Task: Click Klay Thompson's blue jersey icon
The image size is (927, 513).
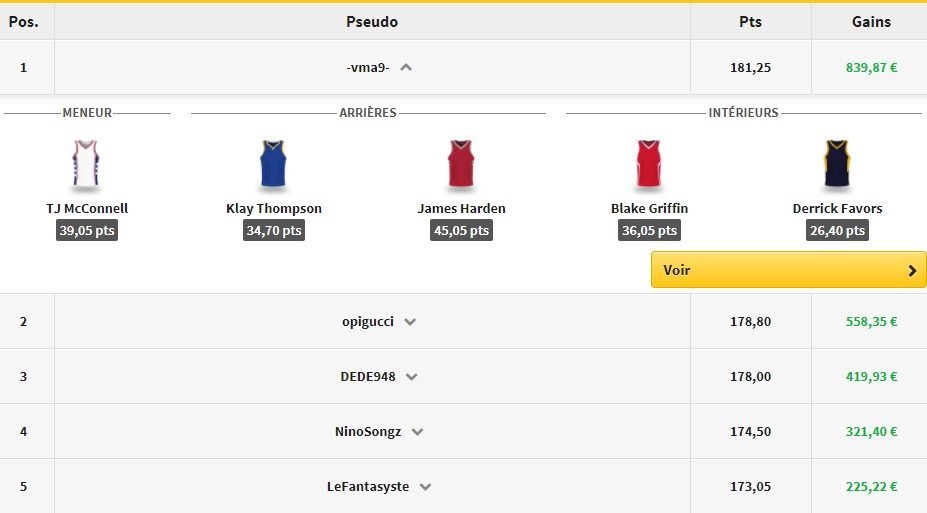Action: tap(273, 164)
